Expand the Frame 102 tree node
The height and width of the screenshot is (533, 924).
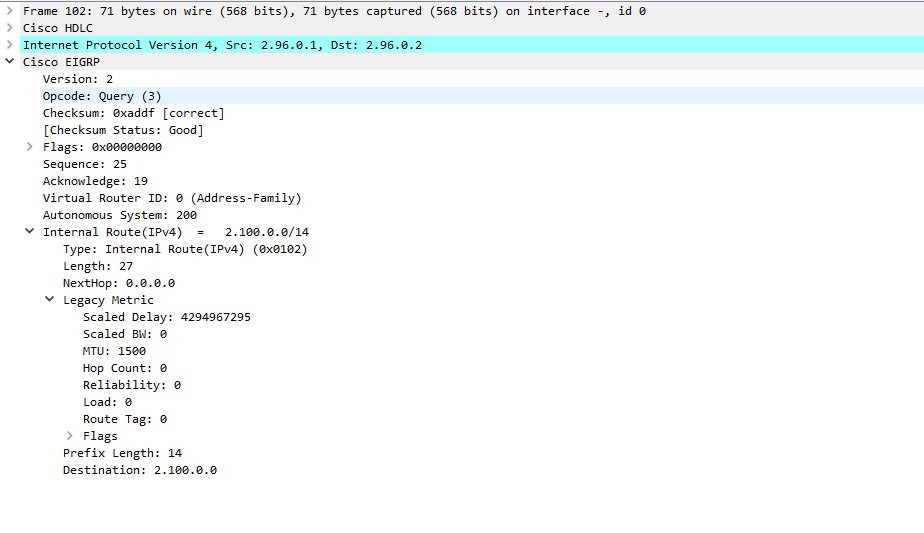tap(9, 11)
